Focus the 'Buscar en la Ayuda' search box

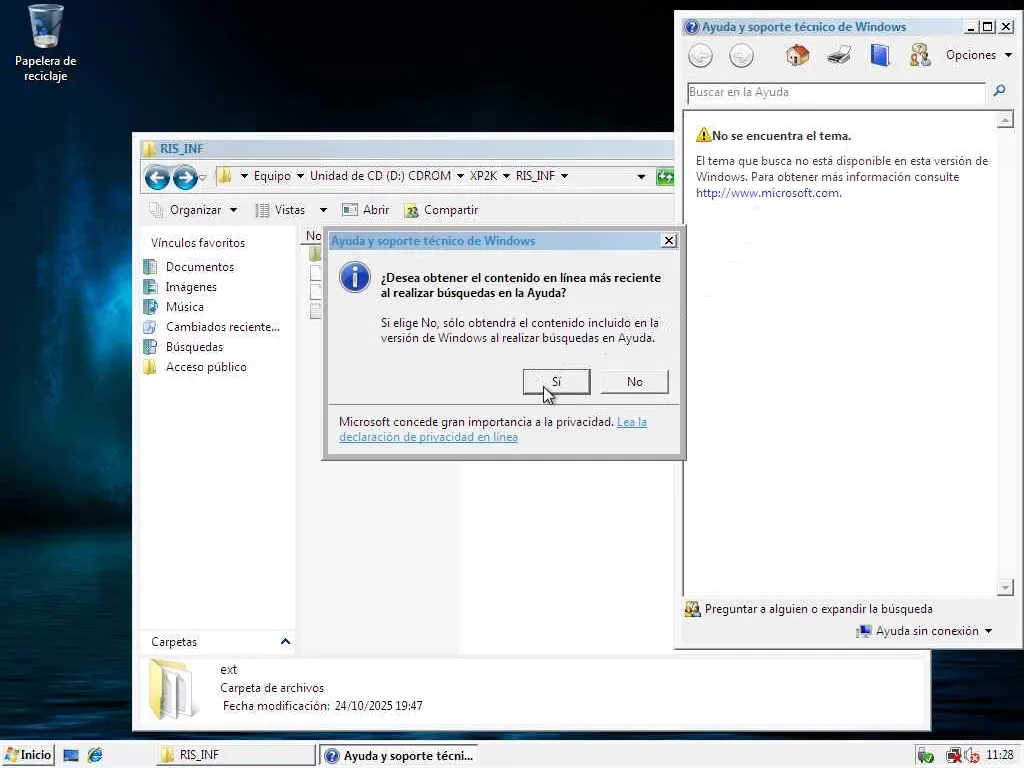click(x=836, y=92)
